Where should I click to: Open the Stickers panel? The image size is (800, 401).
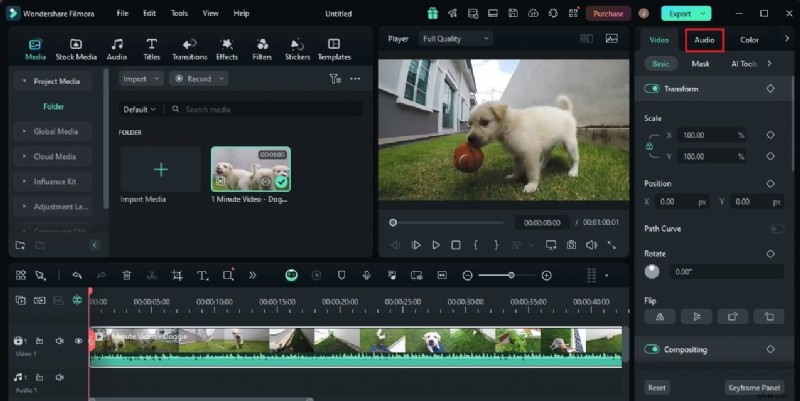pyautogui.click(x=297, y=49)
